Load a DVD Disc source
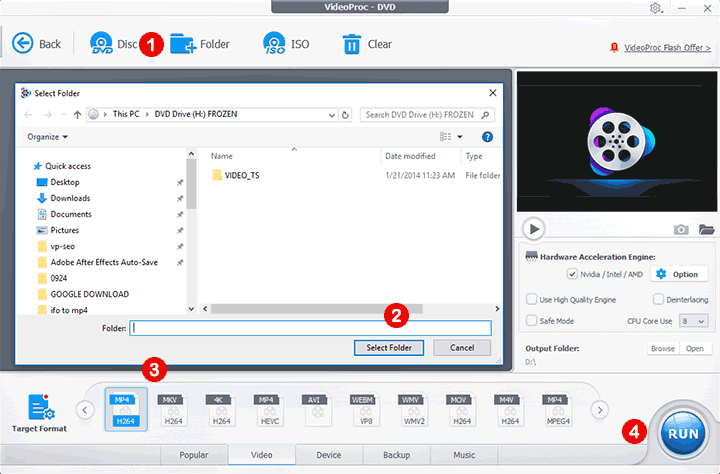The image size is (720, 474). [114, 44]
